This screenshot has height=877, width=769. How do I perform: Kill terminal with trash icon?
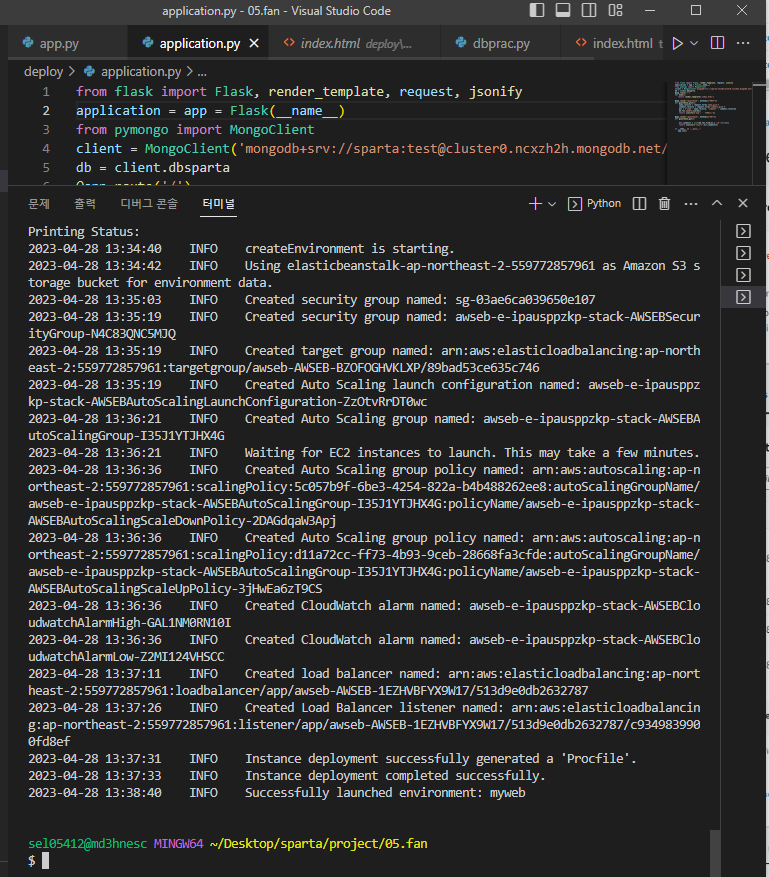pyautogui.click(x=664, y=204)
